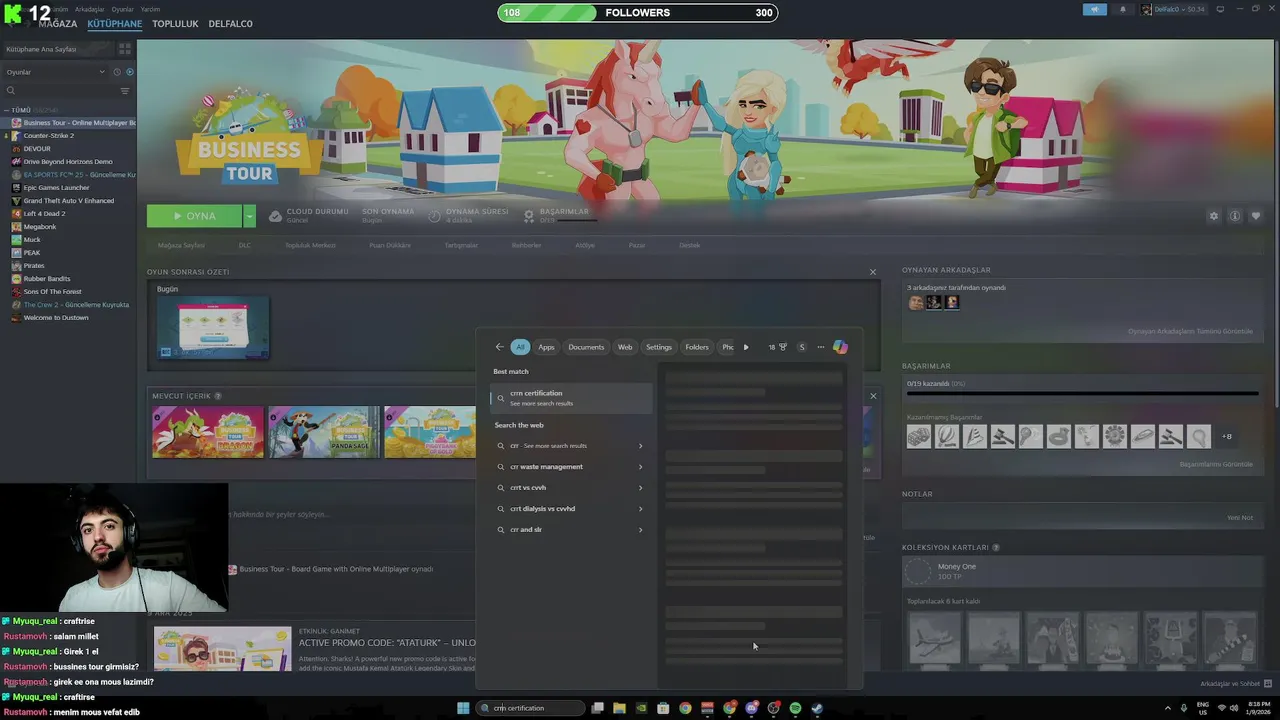Open the S account avatar in search
The image size is (1280, 720).
coord(801,347)
